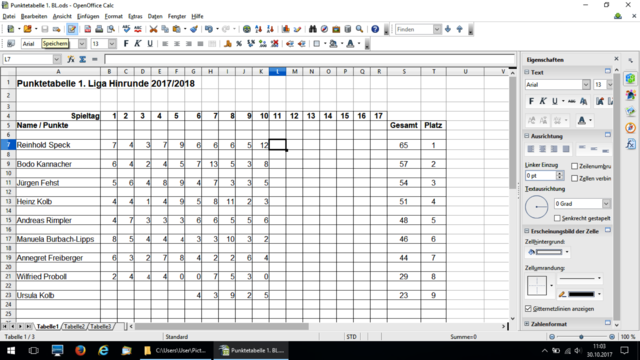
Task: Click the Finden search input field
Action: 414,29
